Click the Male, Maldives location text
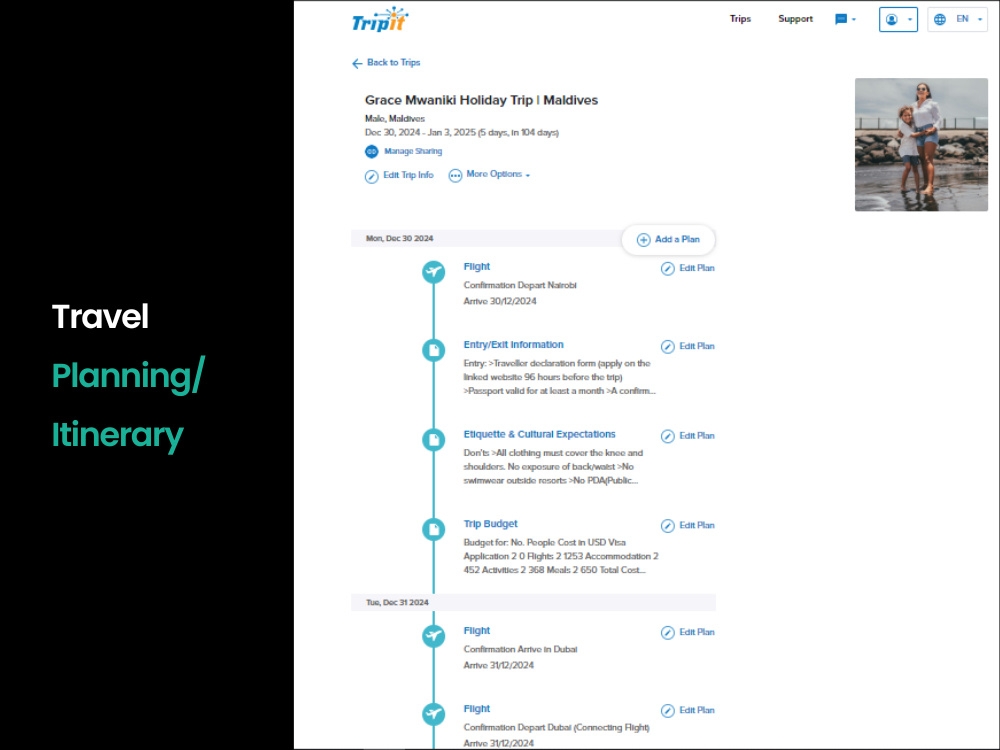1000x750 pixels. (x=394, y=119)
